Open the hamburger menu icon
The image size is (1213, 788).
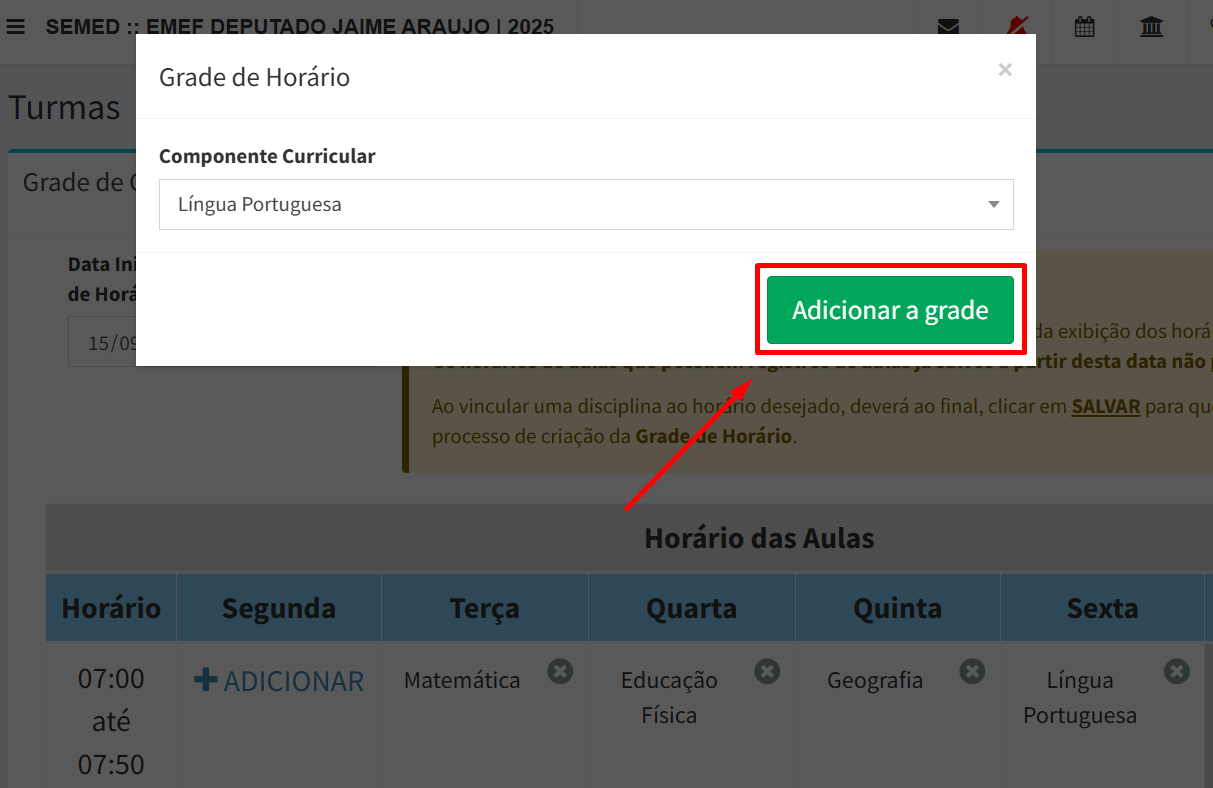[15, 27]
